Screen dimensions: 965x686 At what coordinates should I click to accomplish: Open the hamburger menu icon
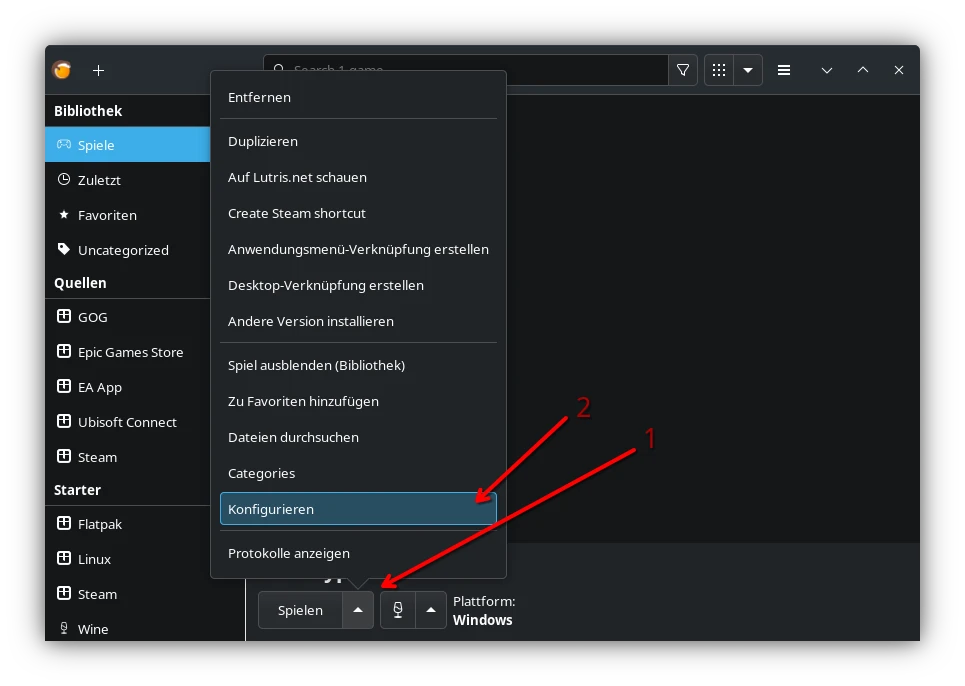click(784, 70)
